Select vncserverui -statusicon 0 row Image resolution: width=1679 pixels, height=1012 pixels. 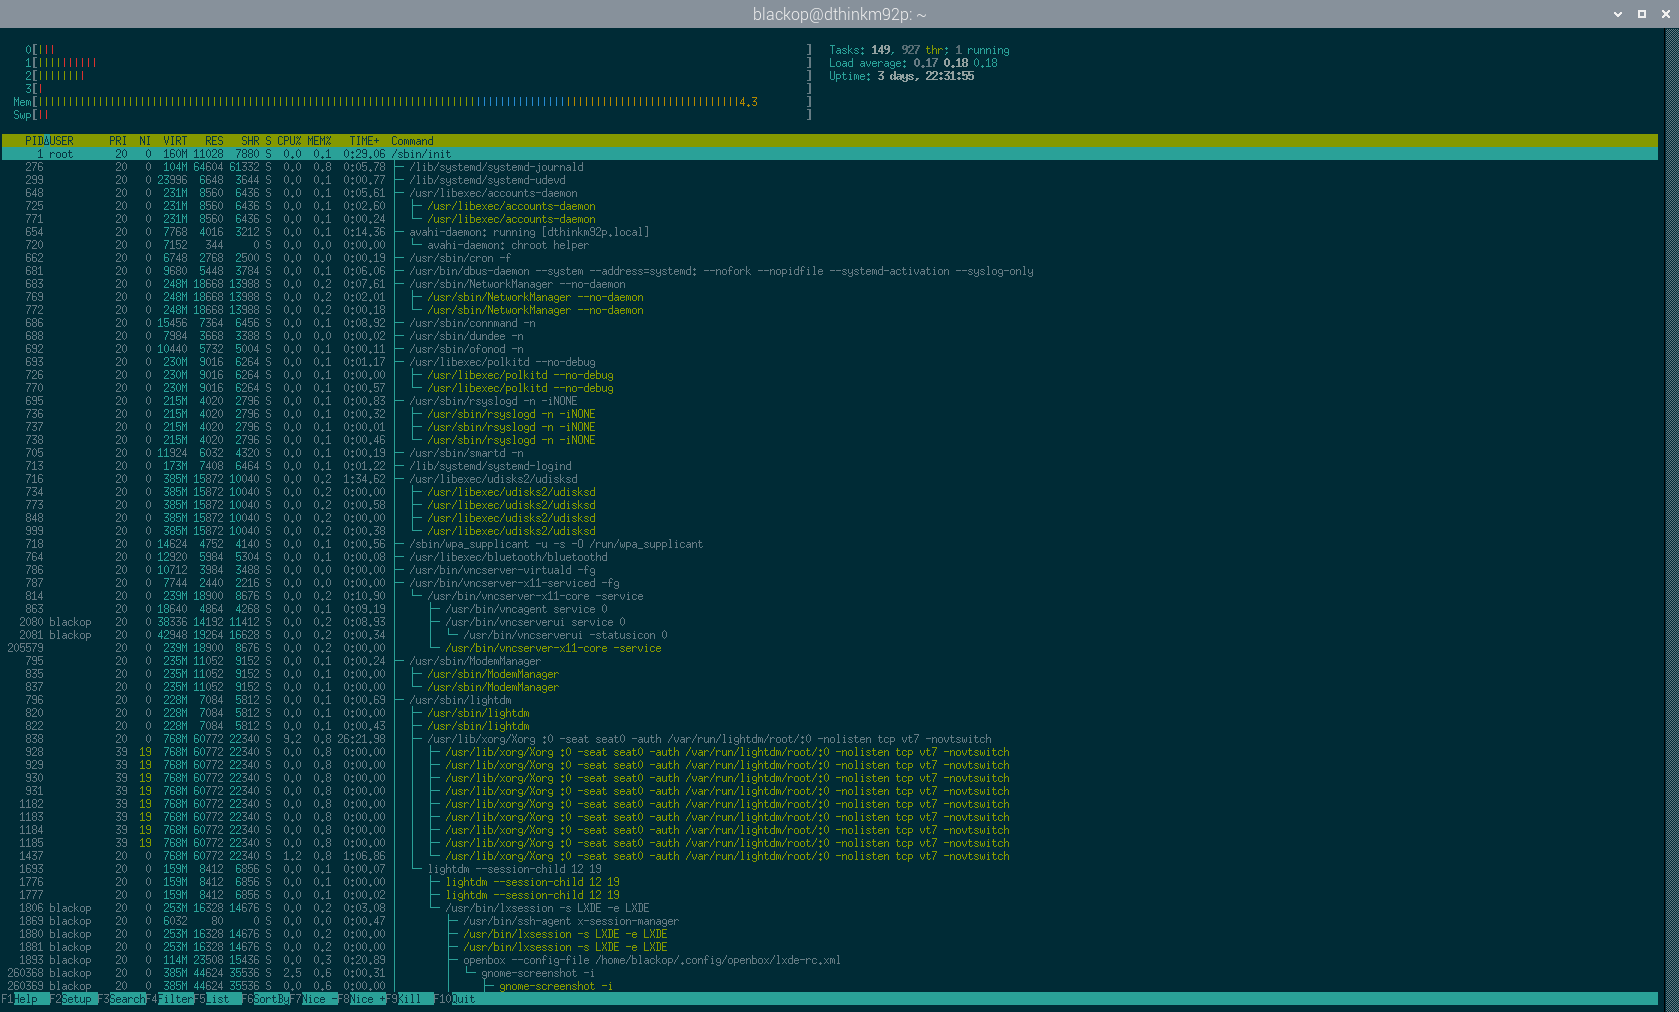click(830, 635)
